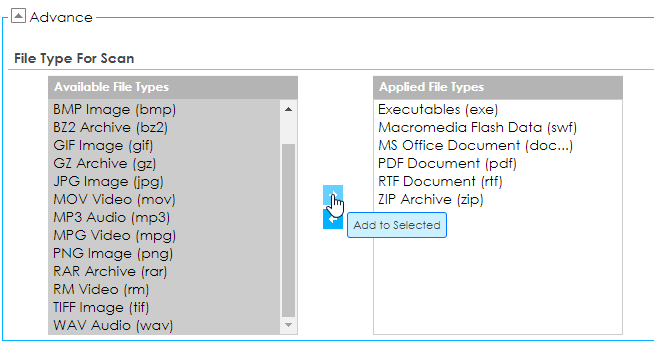654x361 pixels.
Task: Click the remove from selected arrow button
Action: pyautogui.click(x=333, y=219)
